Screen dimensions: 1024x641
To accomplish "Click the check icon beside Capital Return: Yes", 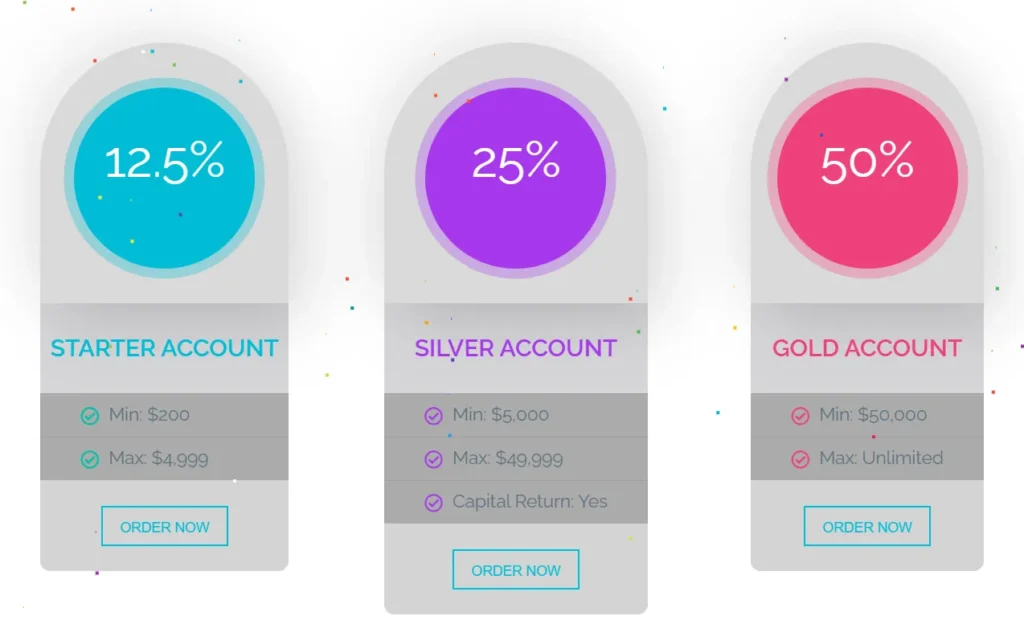I will coord(433,503).
